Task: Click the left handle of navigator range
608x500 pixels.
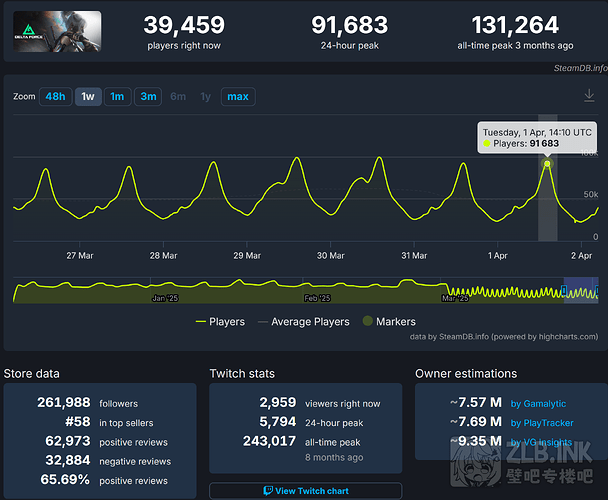Action: pyautogui.click(x=564, y=290)
